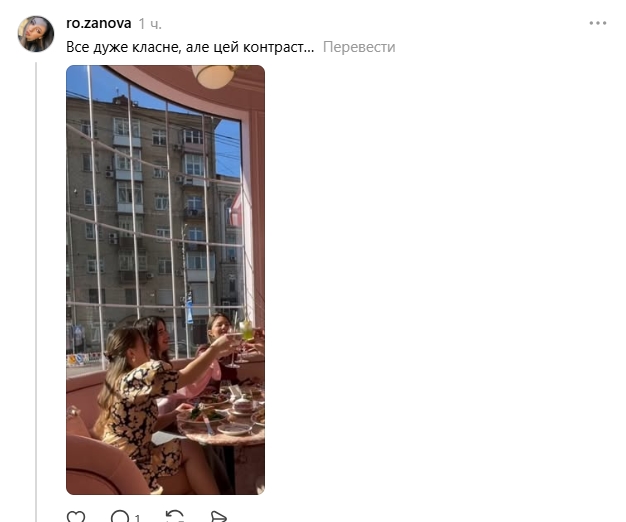The width and height of the screenshot is (626, 522).
Task: Click the ceiling lamp at the top of the photo
Action: tap(214, 76)
